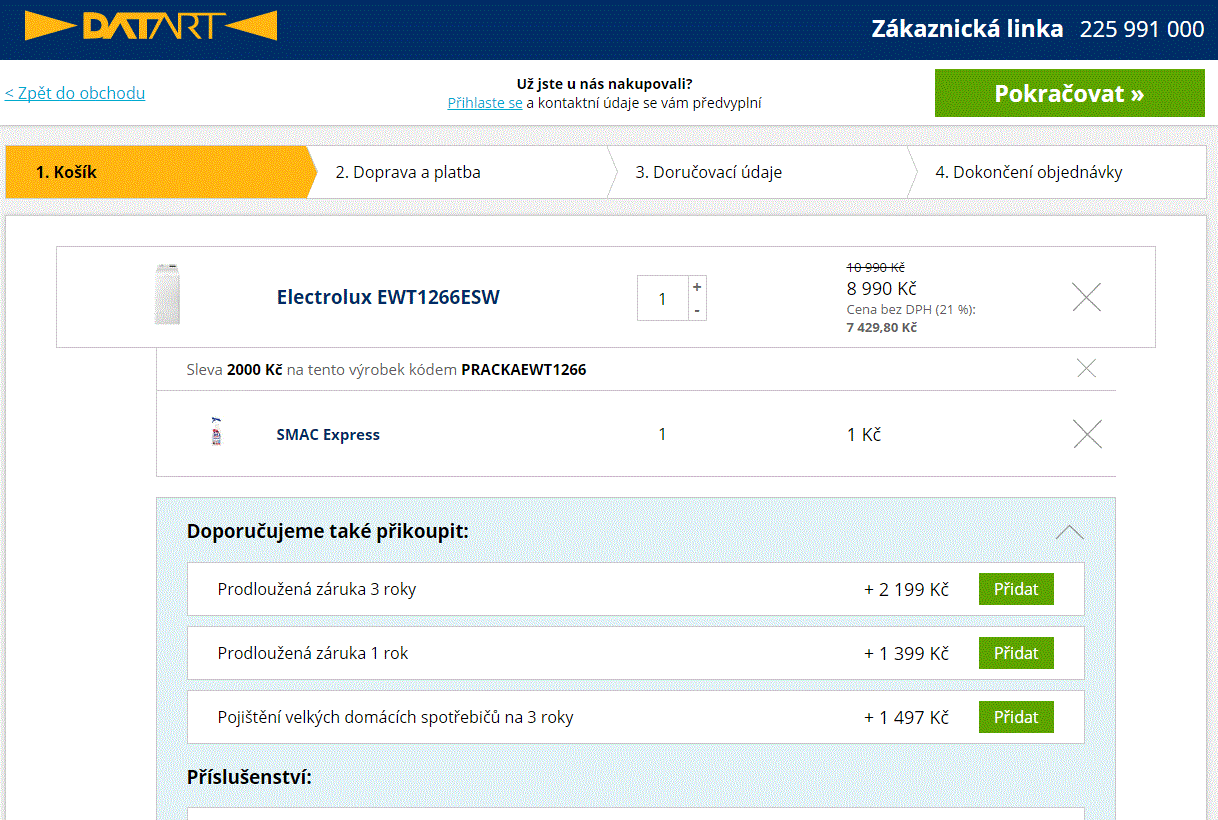
Task: Click the '+ 2 199 Kč' warranty price
Action: pos(906,589)
